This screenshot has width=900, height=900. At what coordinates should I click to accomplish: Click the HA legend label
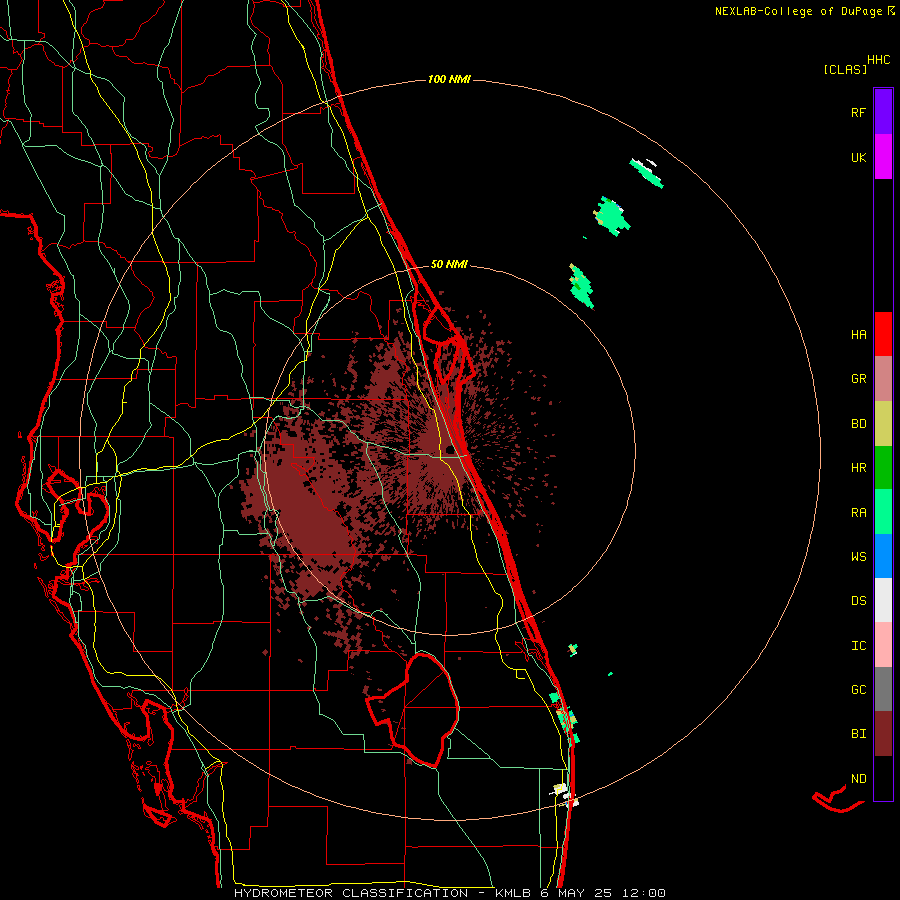pos(859,335)
